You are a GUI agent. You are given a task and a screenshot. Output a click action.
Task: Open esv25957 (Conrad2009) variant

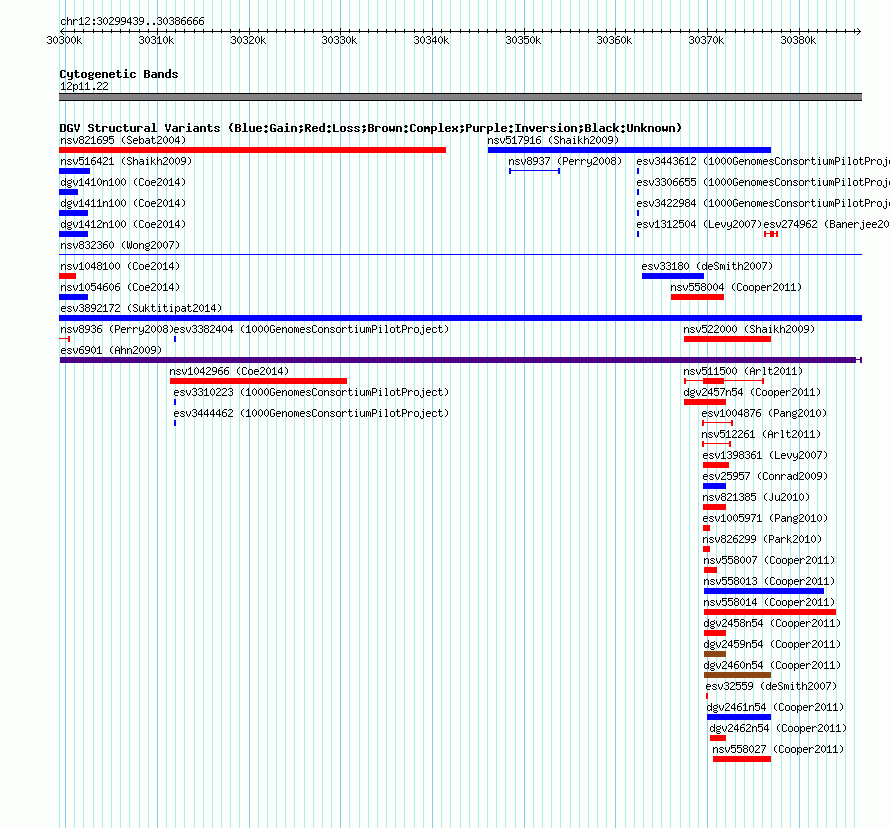coord(765,476)
